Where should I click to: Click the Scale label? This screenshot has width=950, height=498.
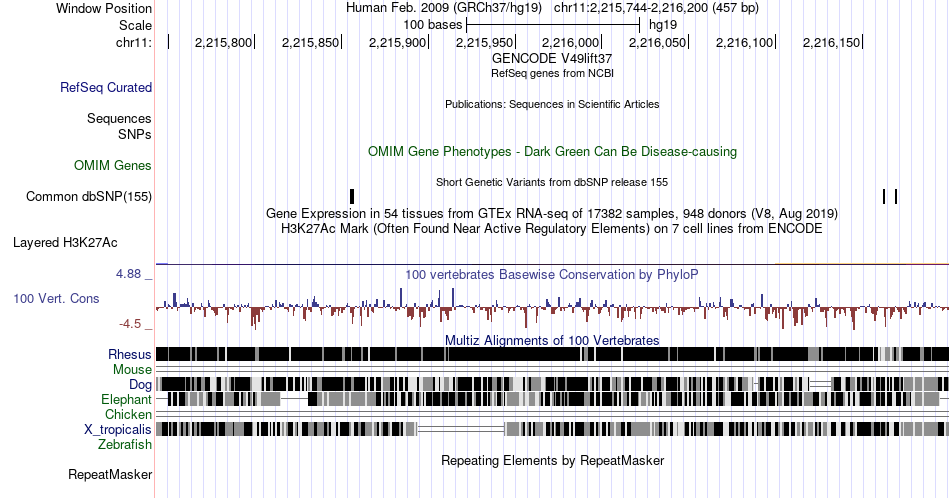tap(136, 25)
